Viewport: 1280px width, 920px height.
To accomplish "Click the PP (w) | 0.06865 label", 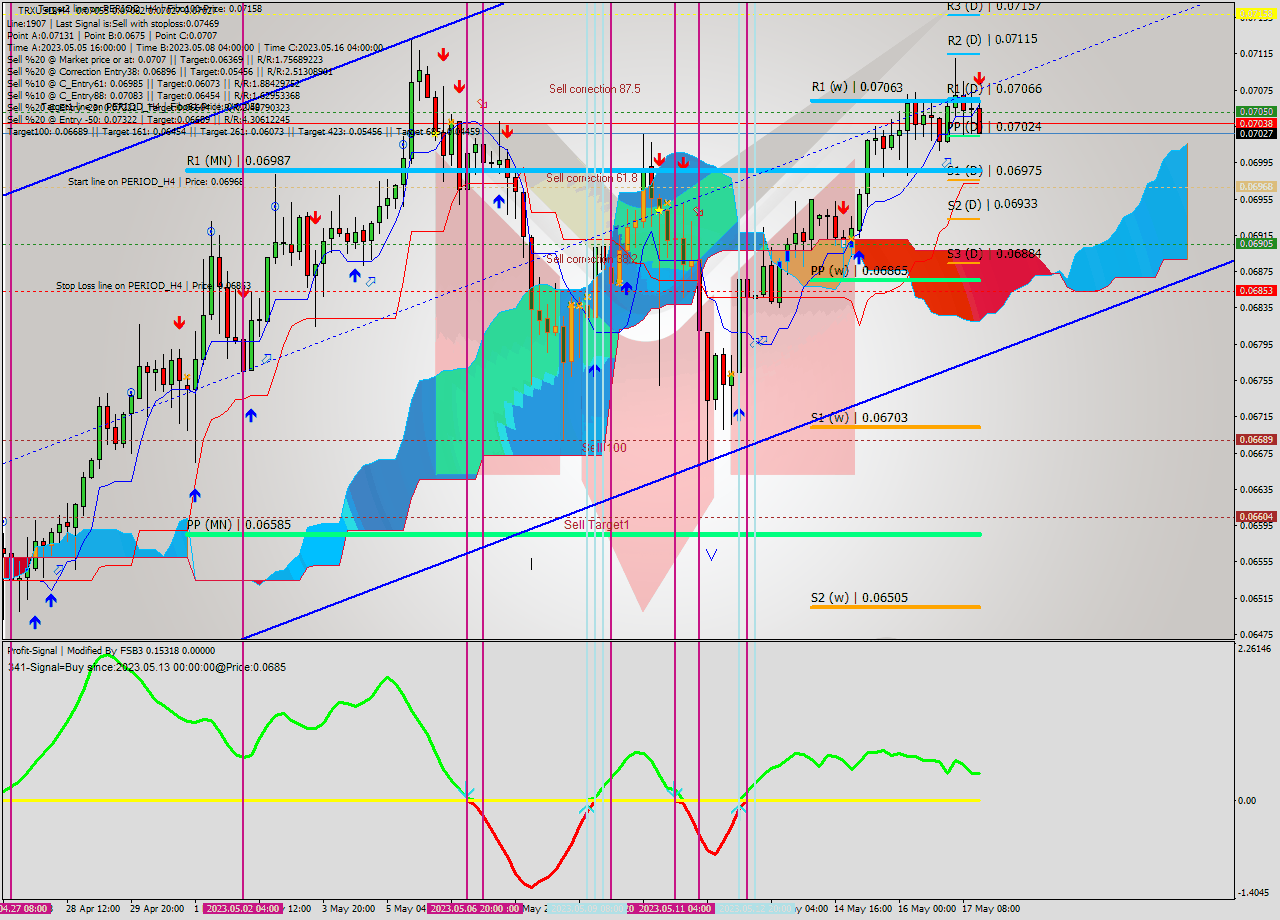I will (859, 271).
